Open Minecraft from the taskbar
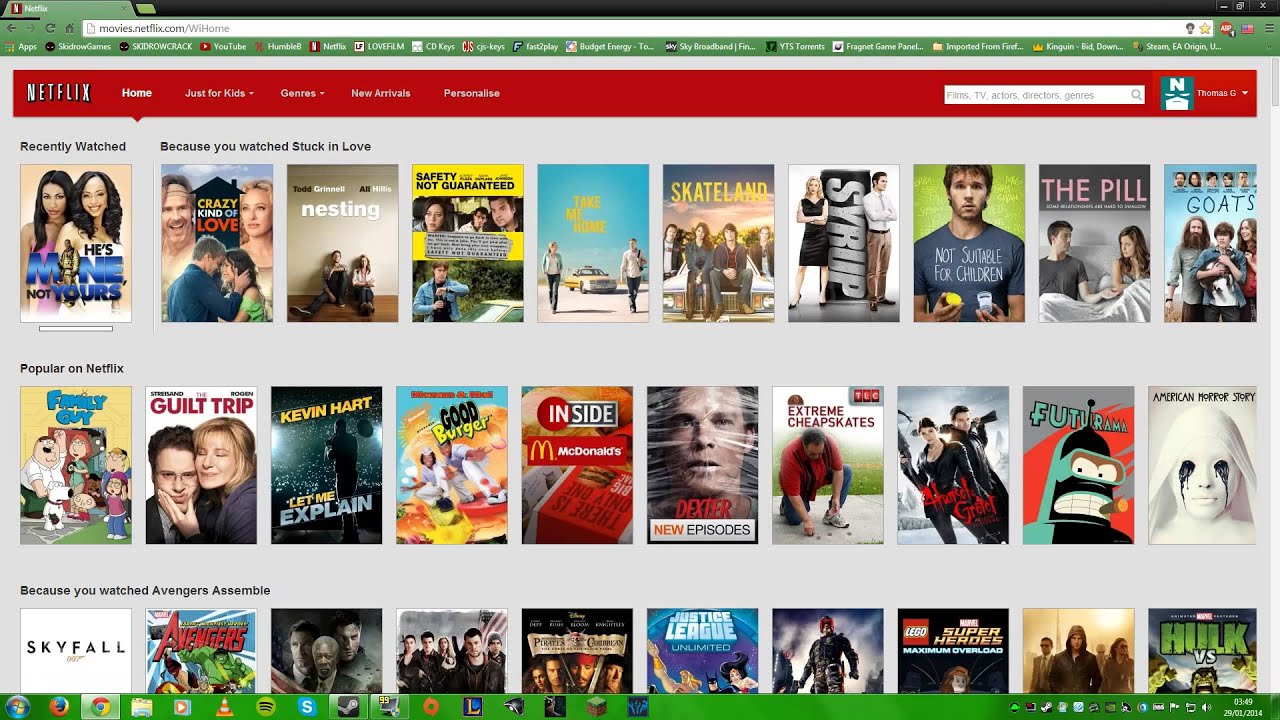The image size is (1280, 720). 596,707
